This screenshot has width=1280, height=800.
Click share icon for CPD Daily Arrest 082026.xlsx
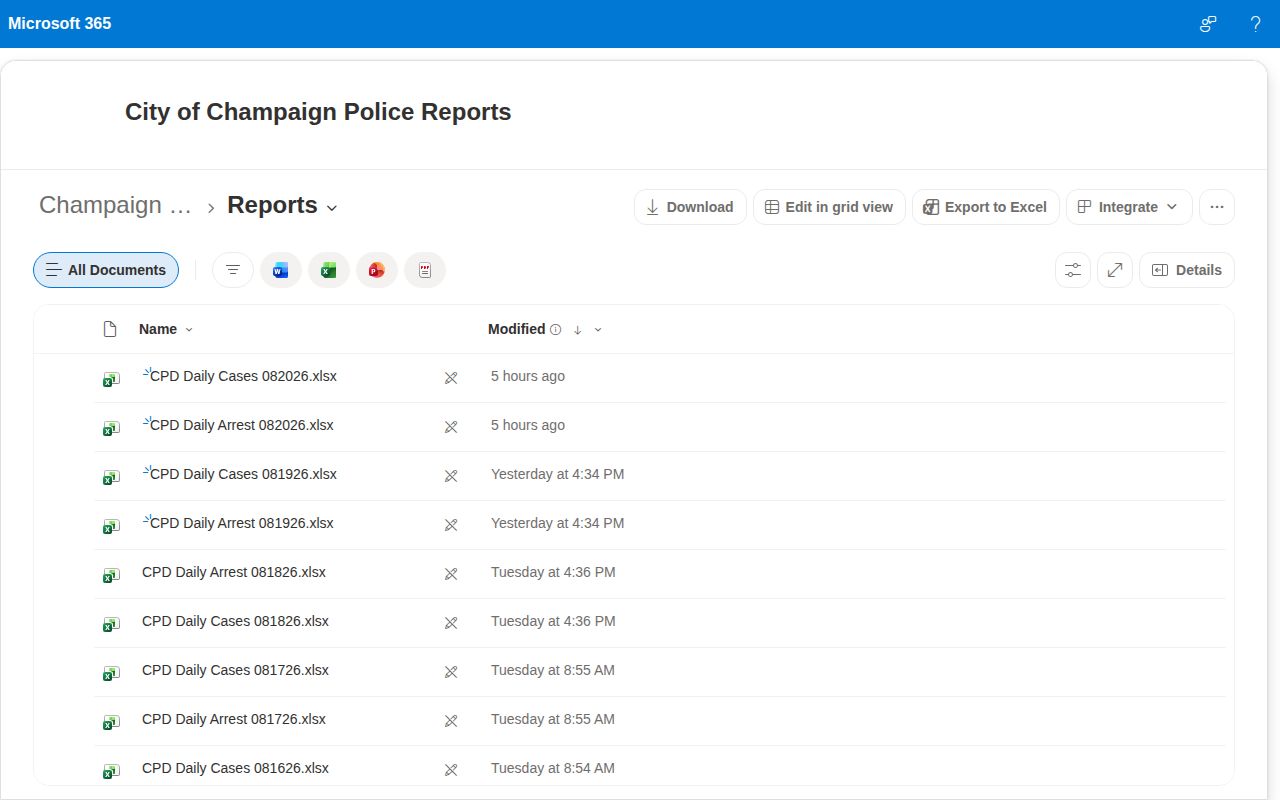click(x=451, y=427)
